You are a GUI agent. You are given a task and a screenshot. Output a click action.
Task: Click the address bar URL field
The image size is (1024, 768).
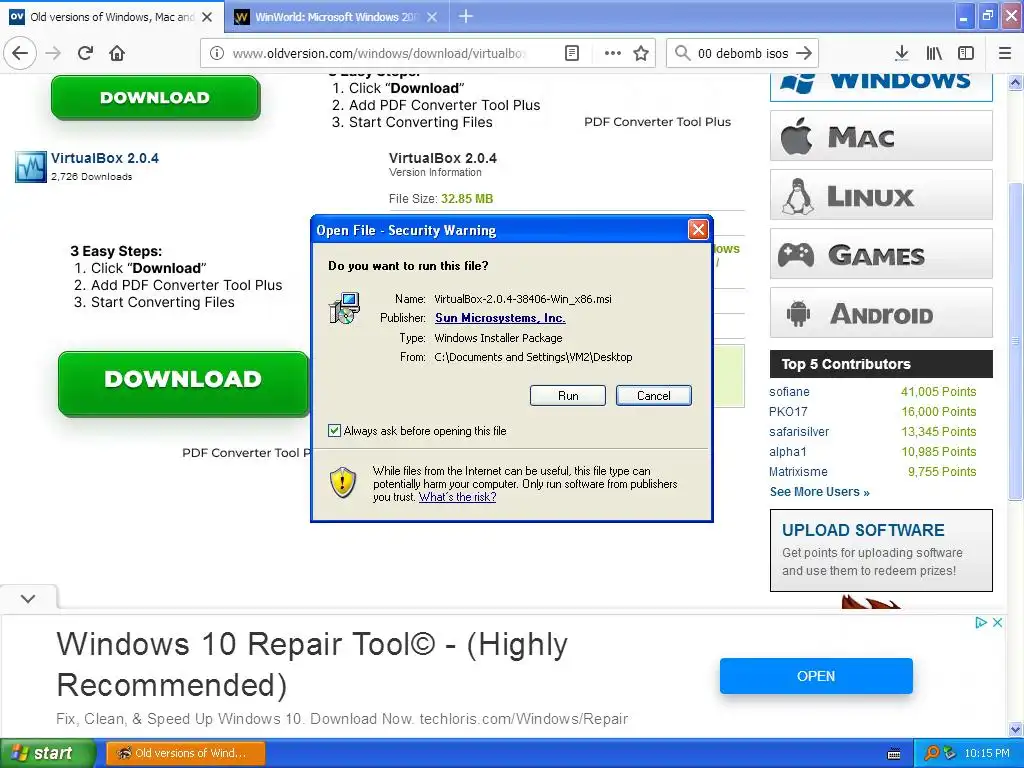pos(379,53)
